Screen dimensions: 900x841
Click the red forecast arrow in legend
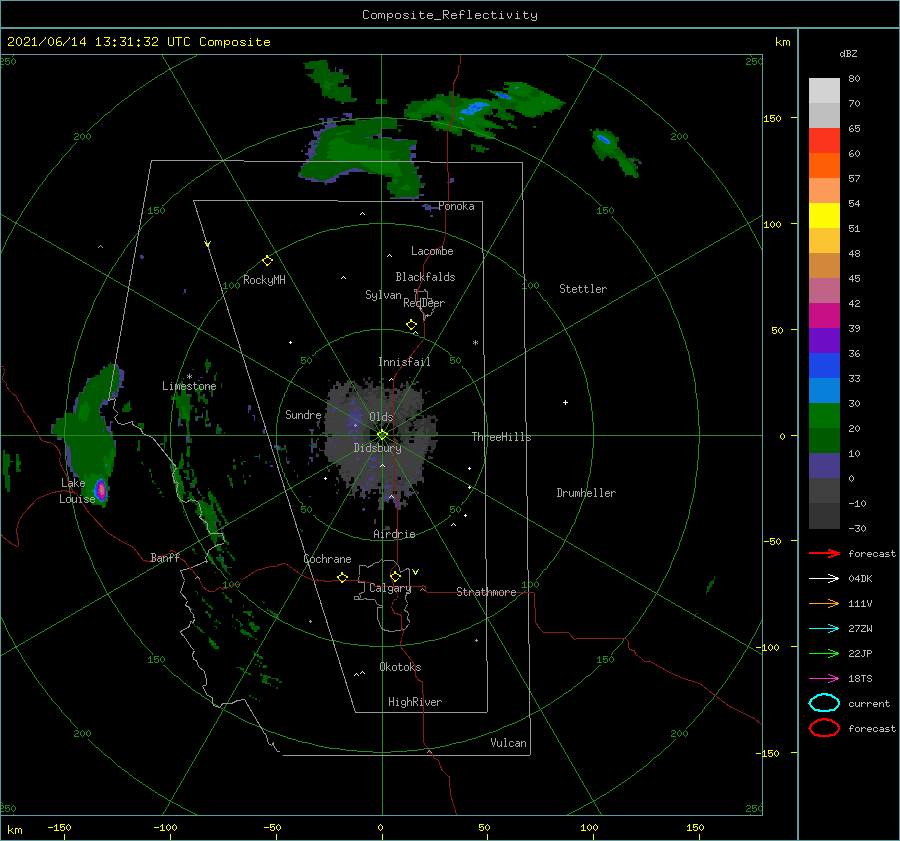point(824,553)
